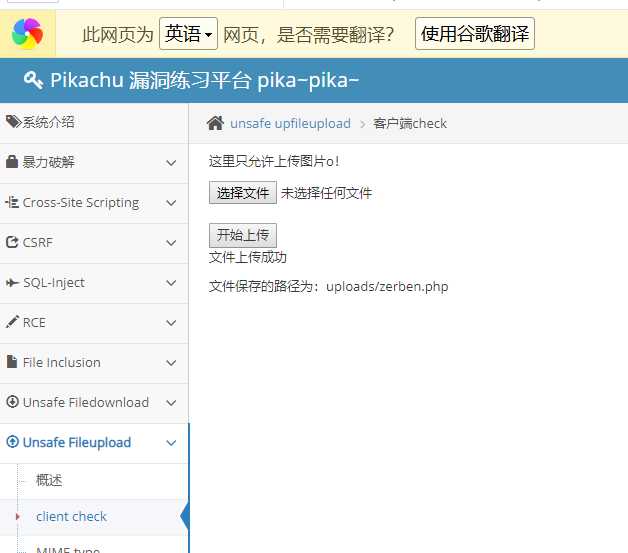
Task: Expand the File Inclusion chevron
Action: coord(171,363)
